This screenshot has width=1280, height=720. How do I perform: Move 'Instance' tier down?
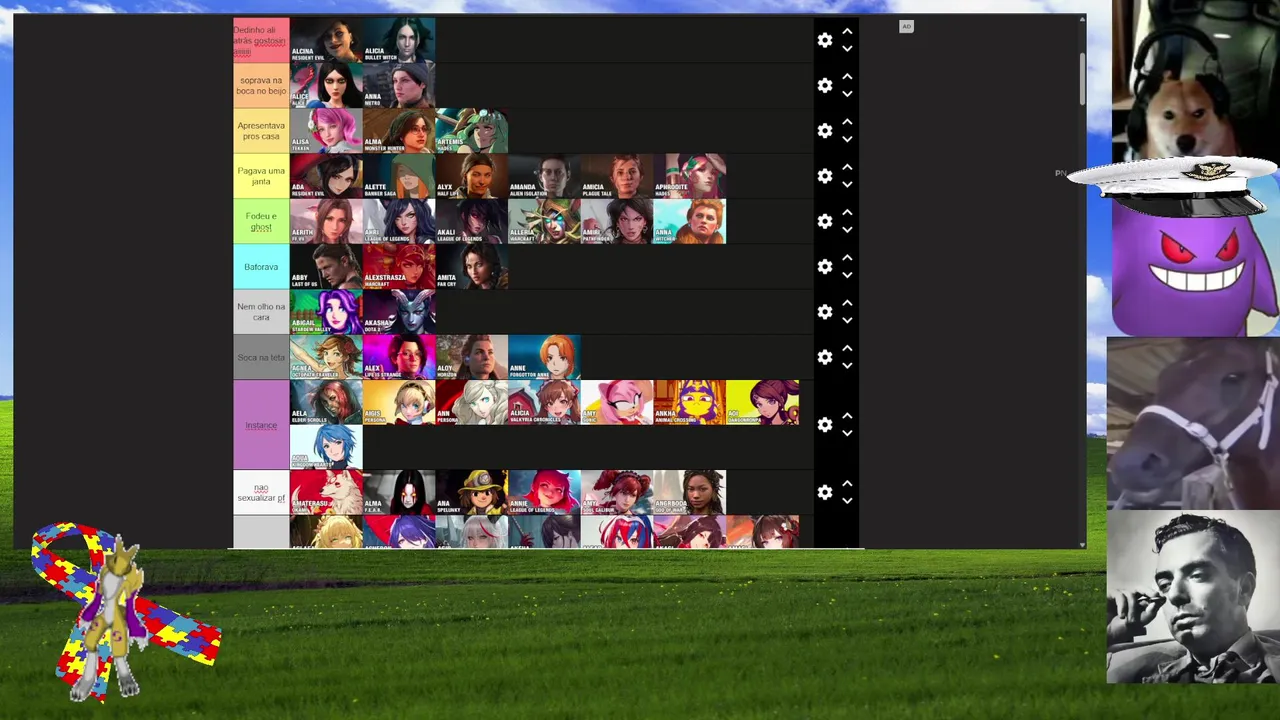pos(847,434)
